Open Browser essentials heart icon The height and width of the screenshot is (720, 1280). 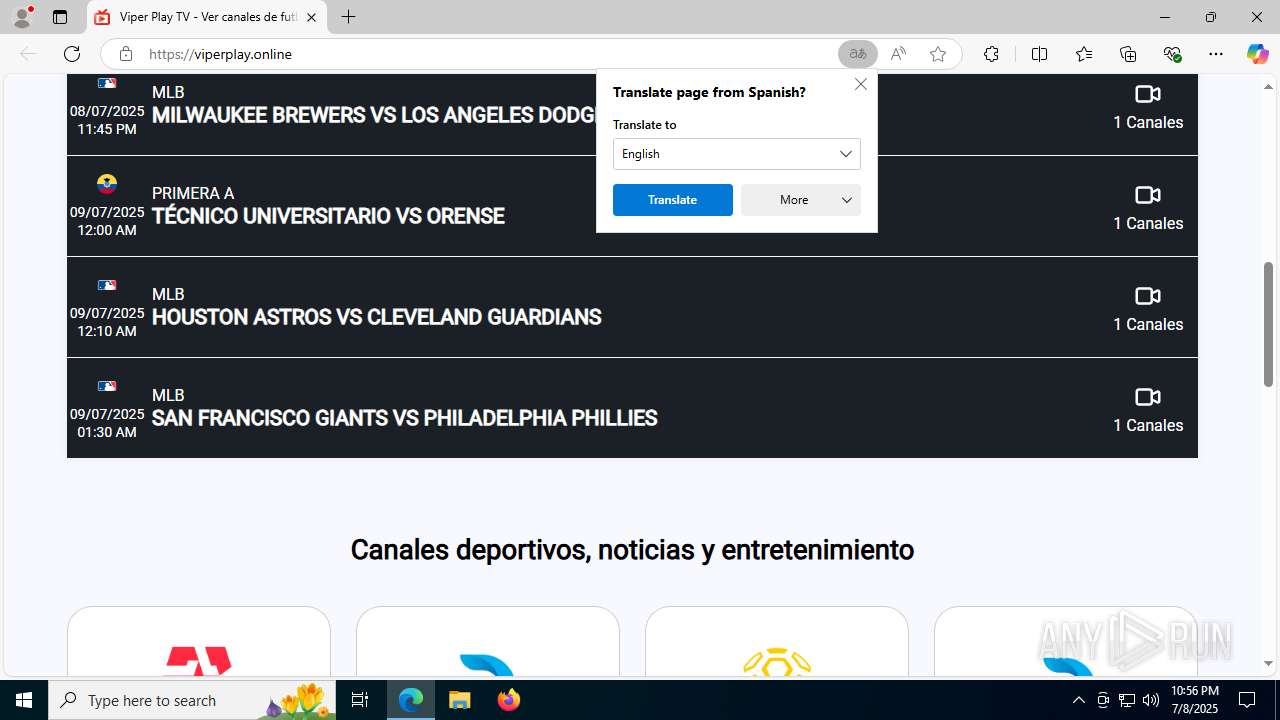point(1172,54)
